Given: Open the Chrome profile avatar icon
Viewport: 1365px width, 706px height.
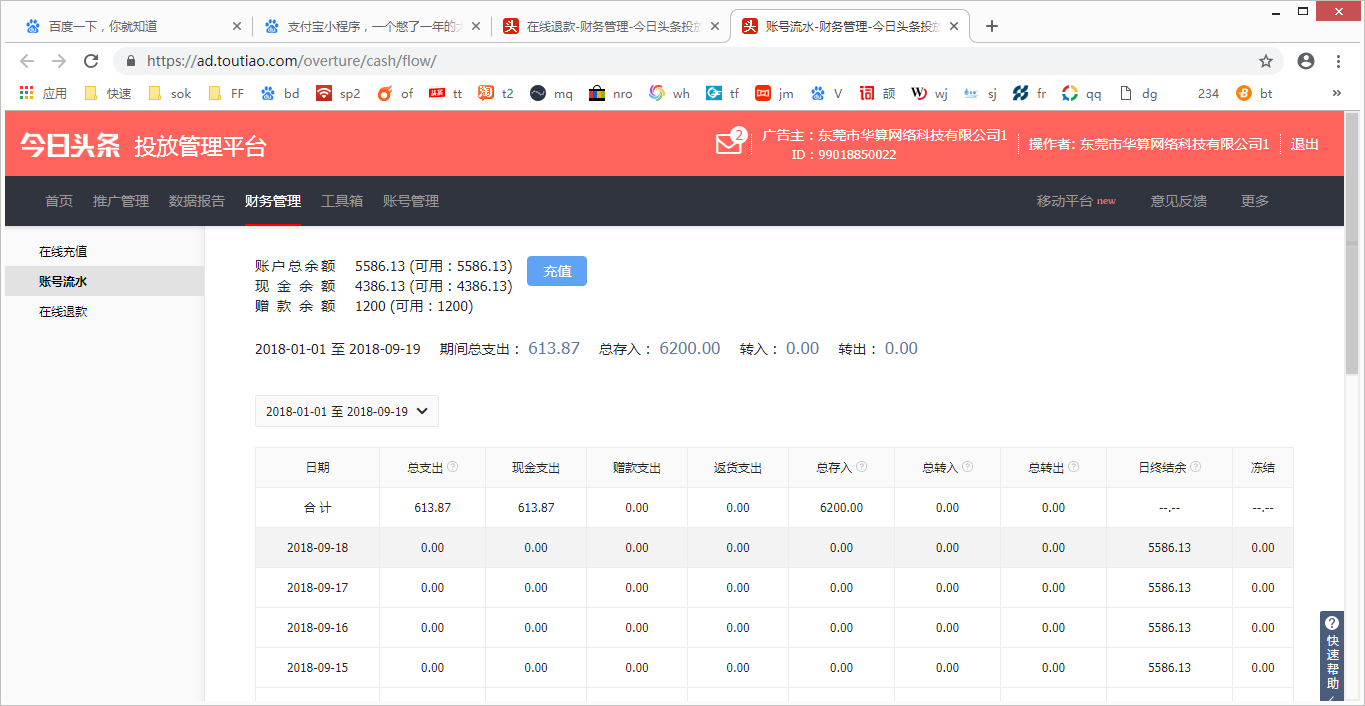Looking at the screenshot, I should click(x=1306, y=61).
